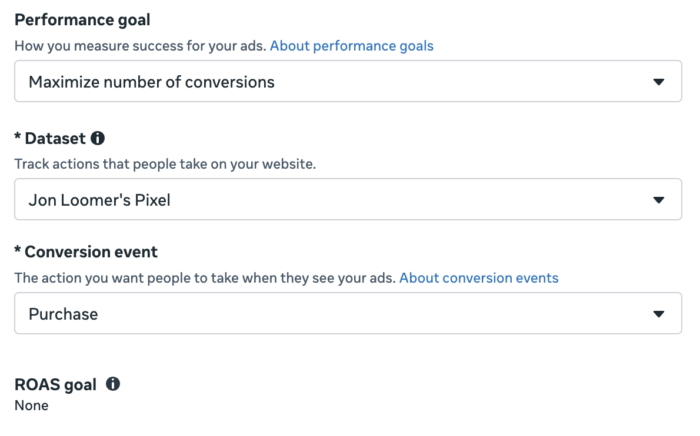Click the arrow icon on Jon Loomer's Pixel dropdown
The height and width of the screenshot is (436, 700).
[x=658, y=200]
